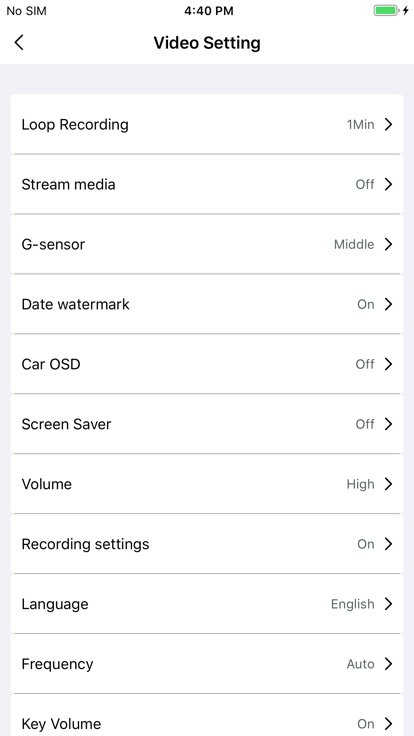Click chevron arrow beside Stream media
The width and height of the screenshot is (414, 736).
pos(388,184)
